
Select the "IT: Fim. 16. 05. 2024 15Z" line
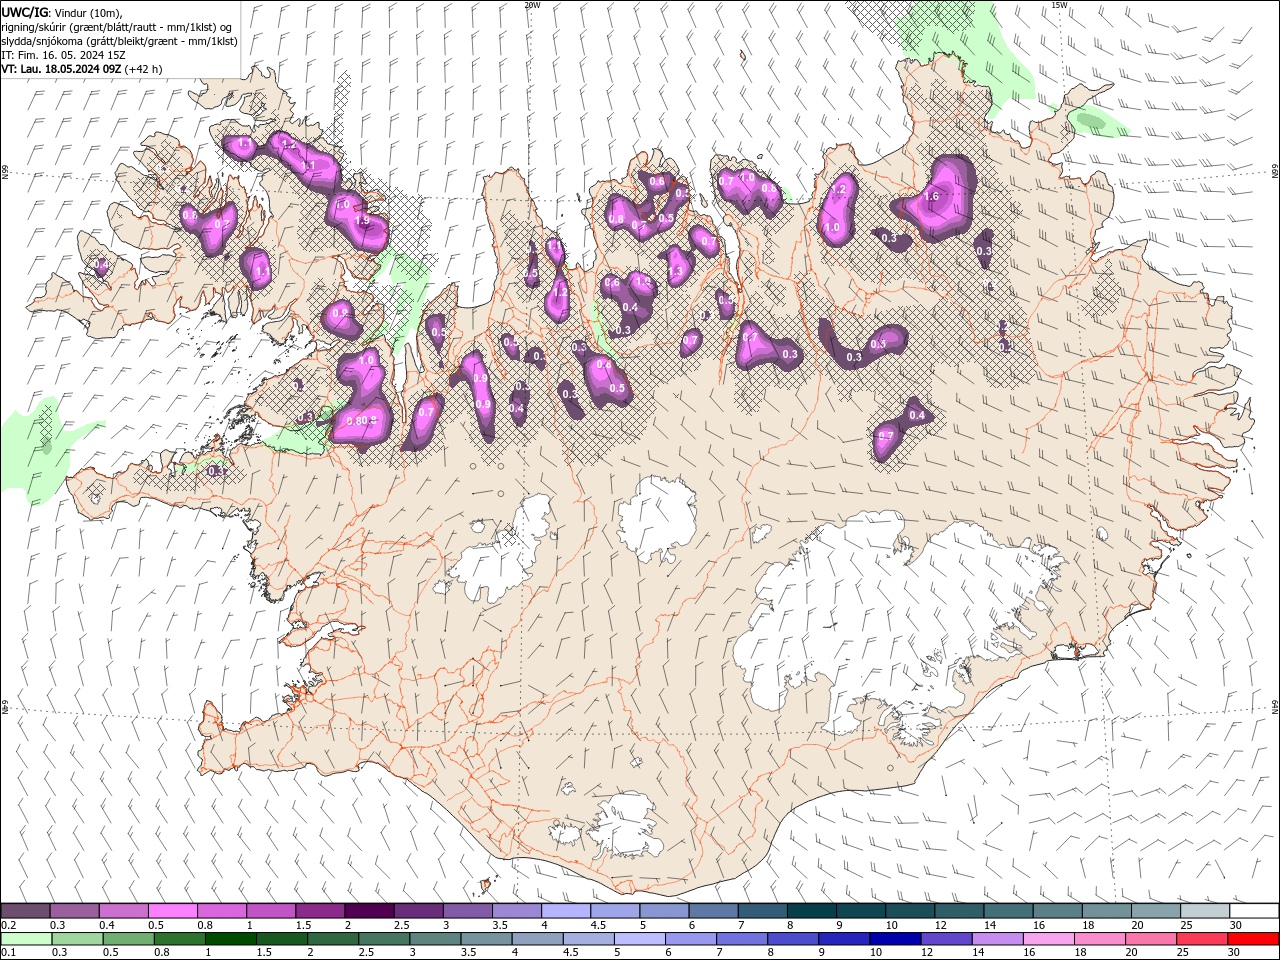(x=63, y=55)
